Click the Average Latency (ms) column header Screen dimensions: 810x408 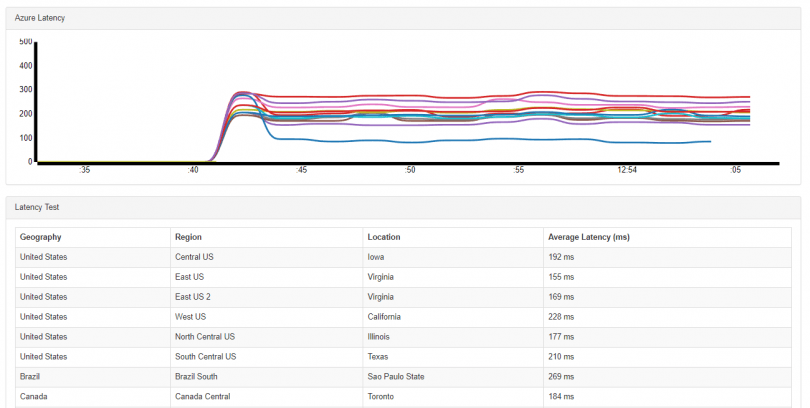tap(589, 237)
